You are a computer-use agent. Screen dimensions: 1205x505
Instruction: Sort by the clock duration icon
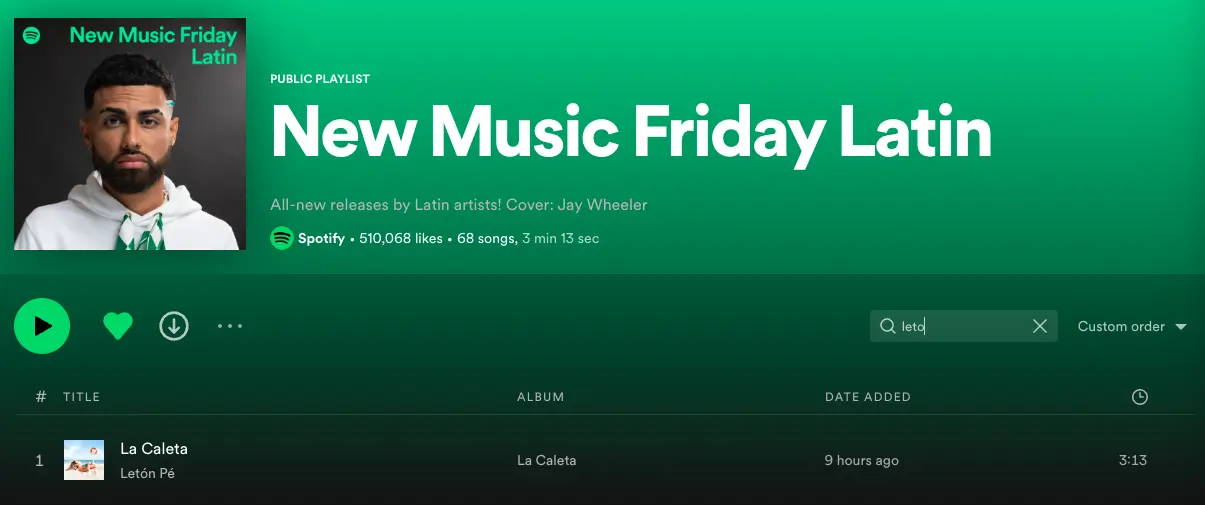[x=1139, y=397]
